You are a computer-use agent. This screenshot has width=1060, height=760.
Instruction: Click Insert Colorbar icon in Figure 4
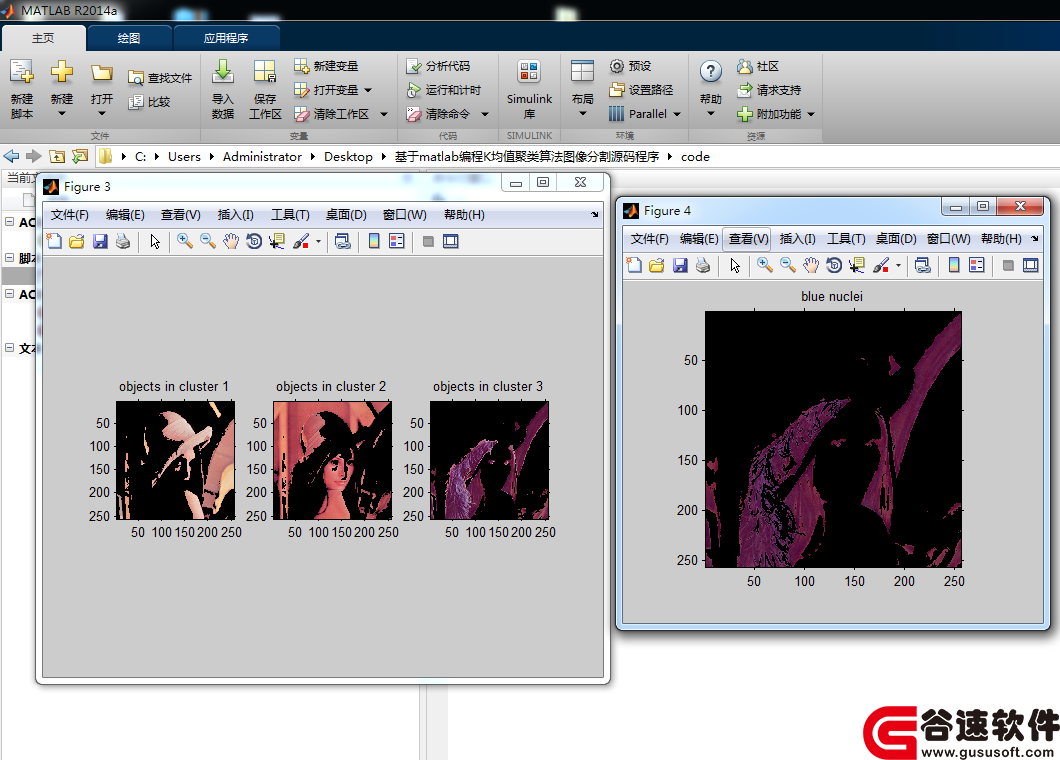pyautogui.click(x=954, y=266)
